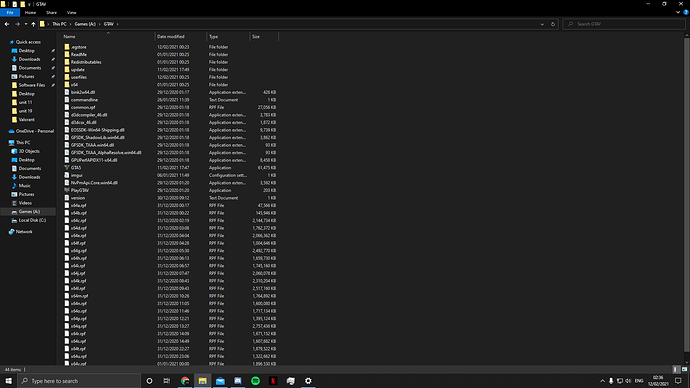Click Games (A:) breadcrumb in address bar

85,24
